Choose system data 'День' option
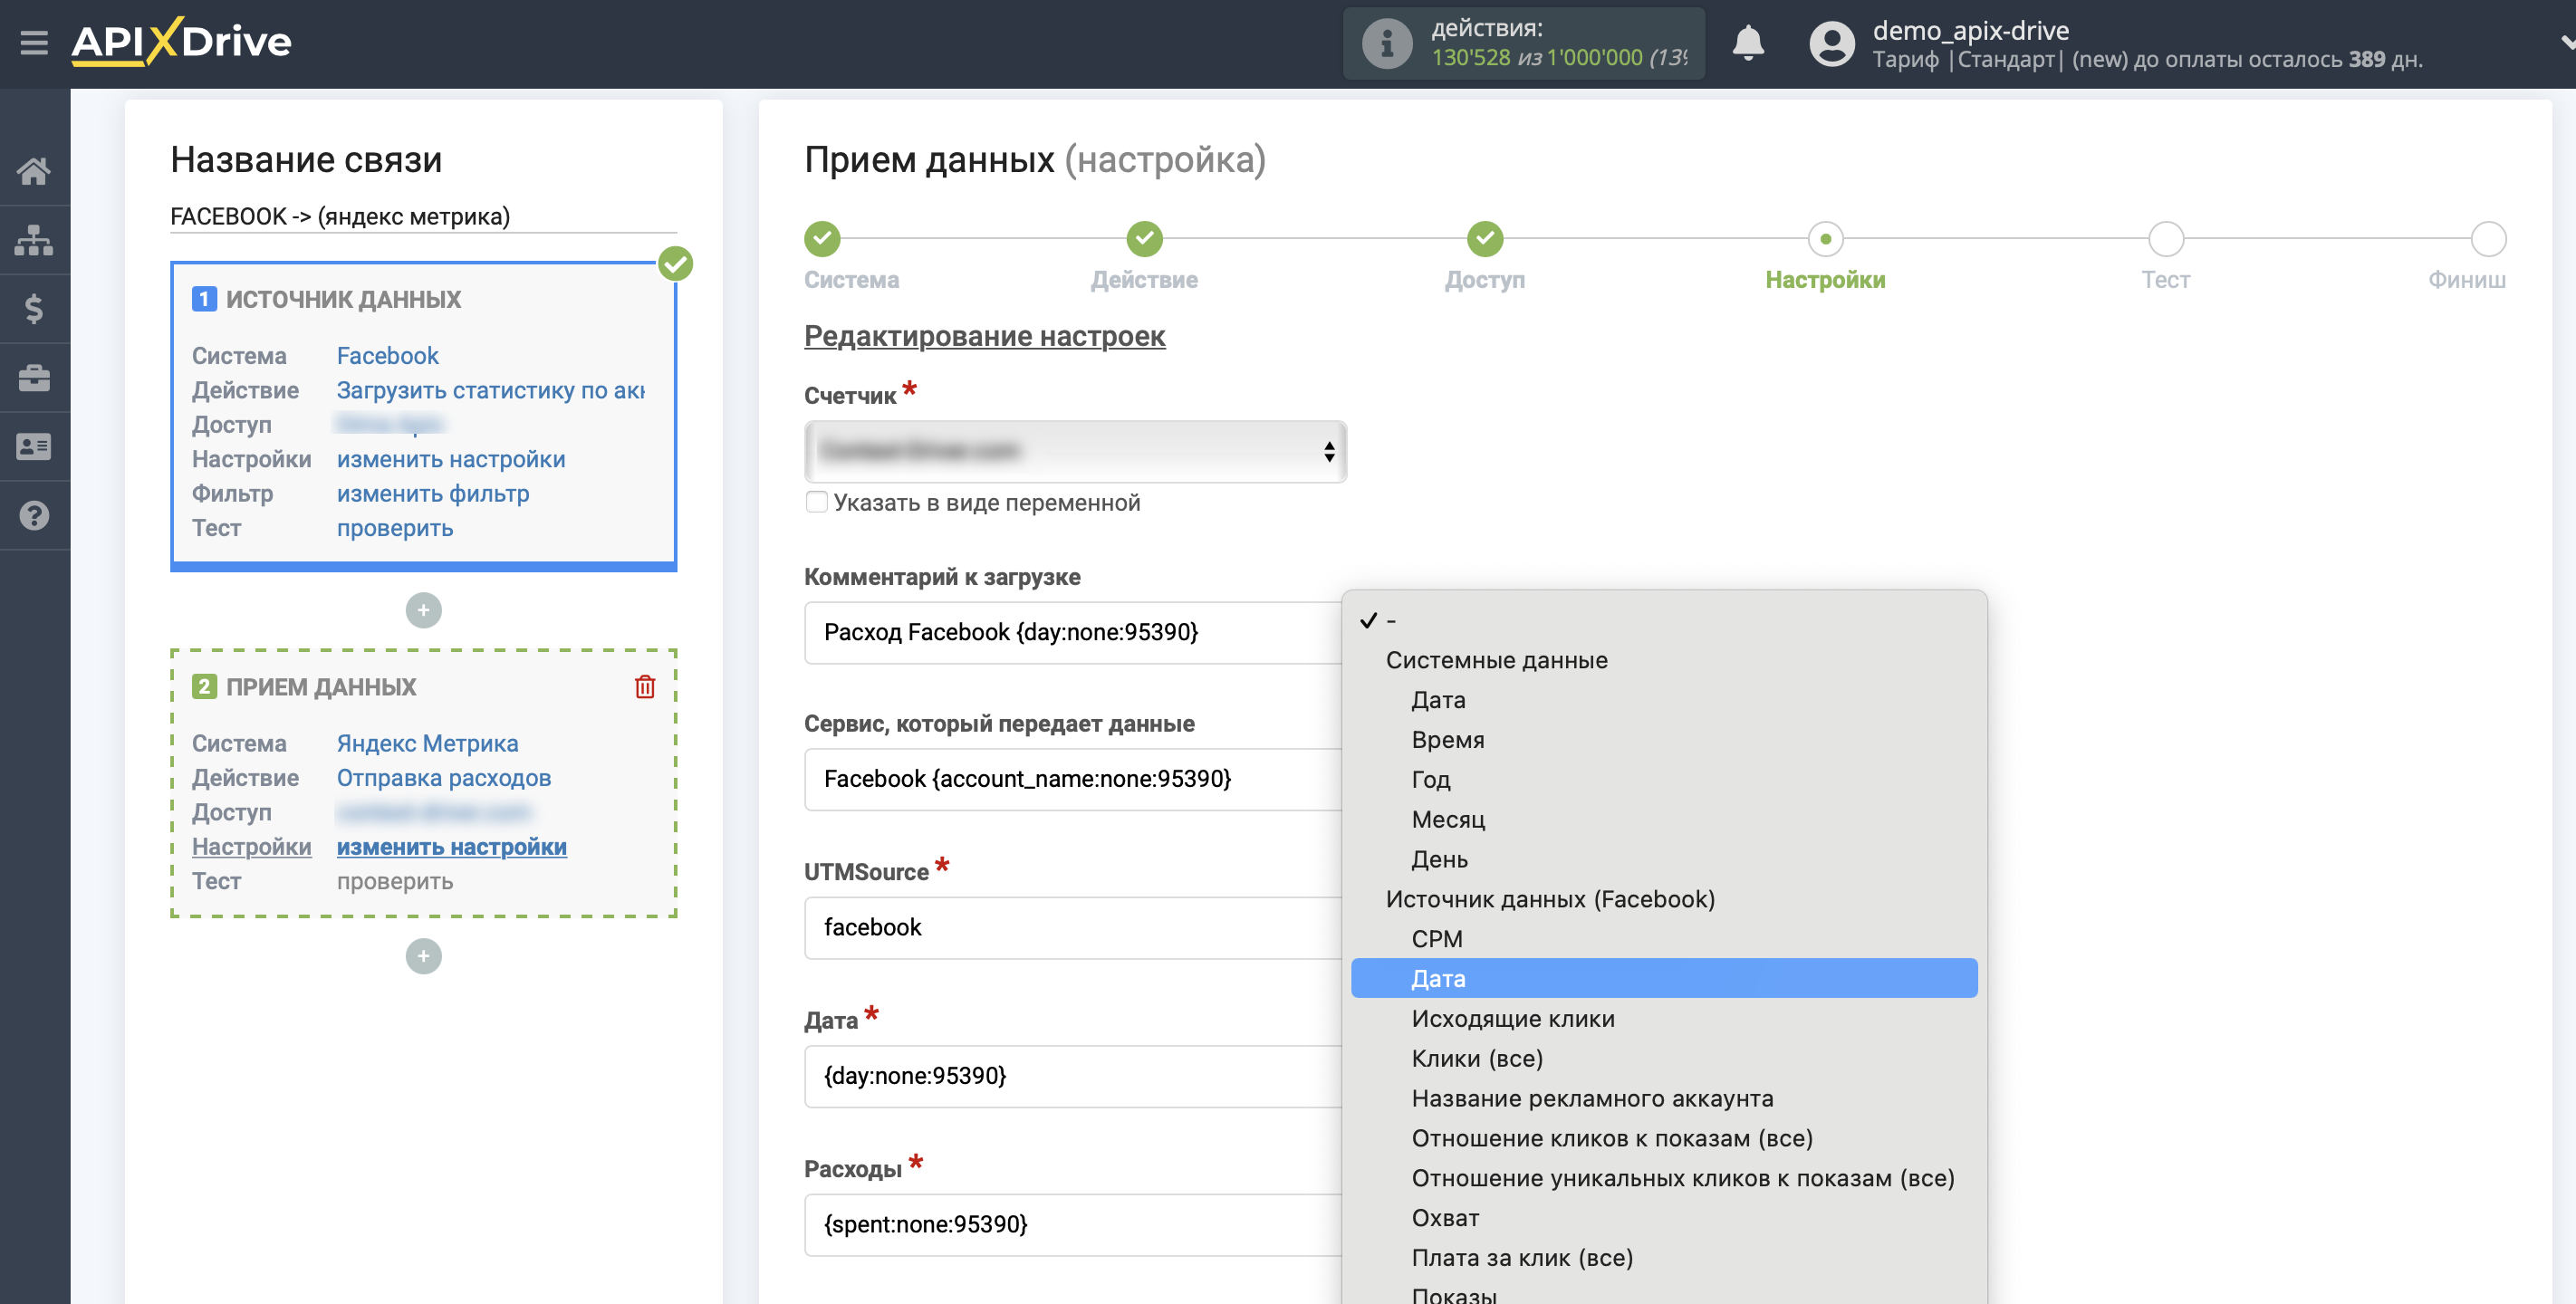This screenshot has width=2576, height=1304. coord(1664,860)
